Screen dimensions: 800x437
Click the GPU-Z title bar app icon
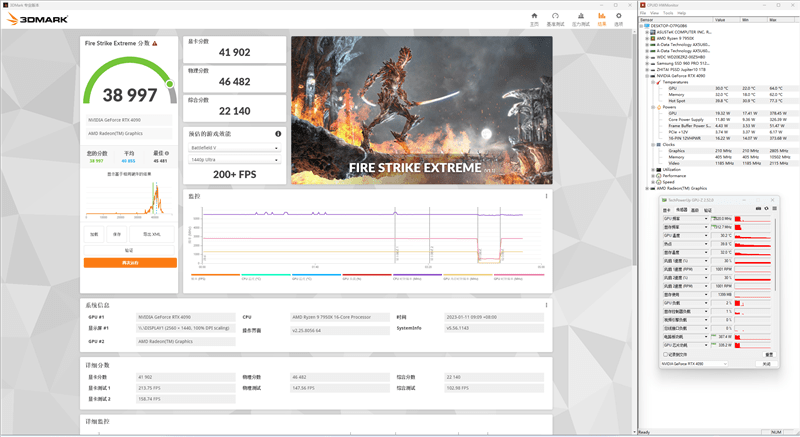(x=664, y=200)
